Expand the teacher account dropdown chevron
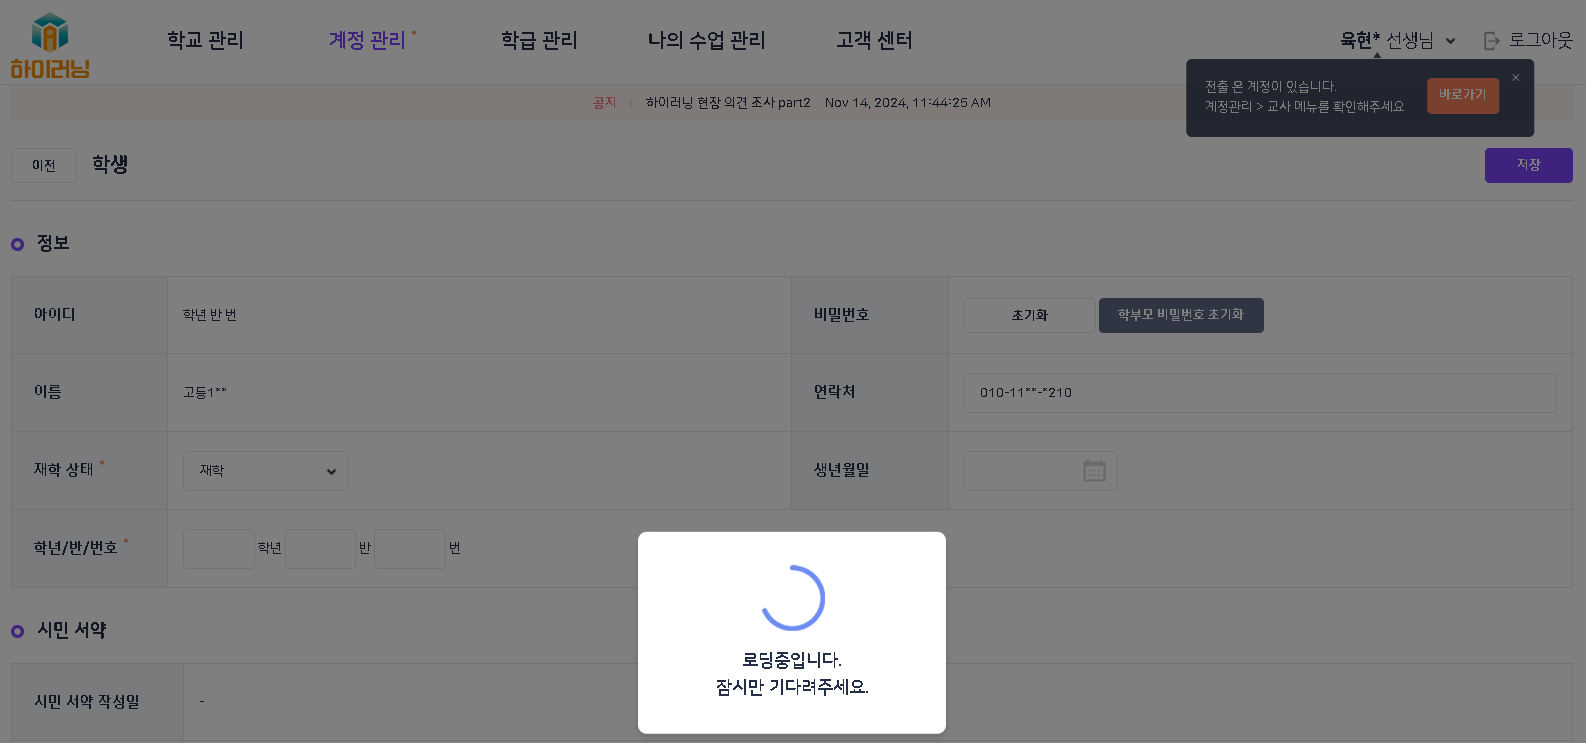Image resolution: width=1586 pixels, height=743 pixels. [1450, 41]
